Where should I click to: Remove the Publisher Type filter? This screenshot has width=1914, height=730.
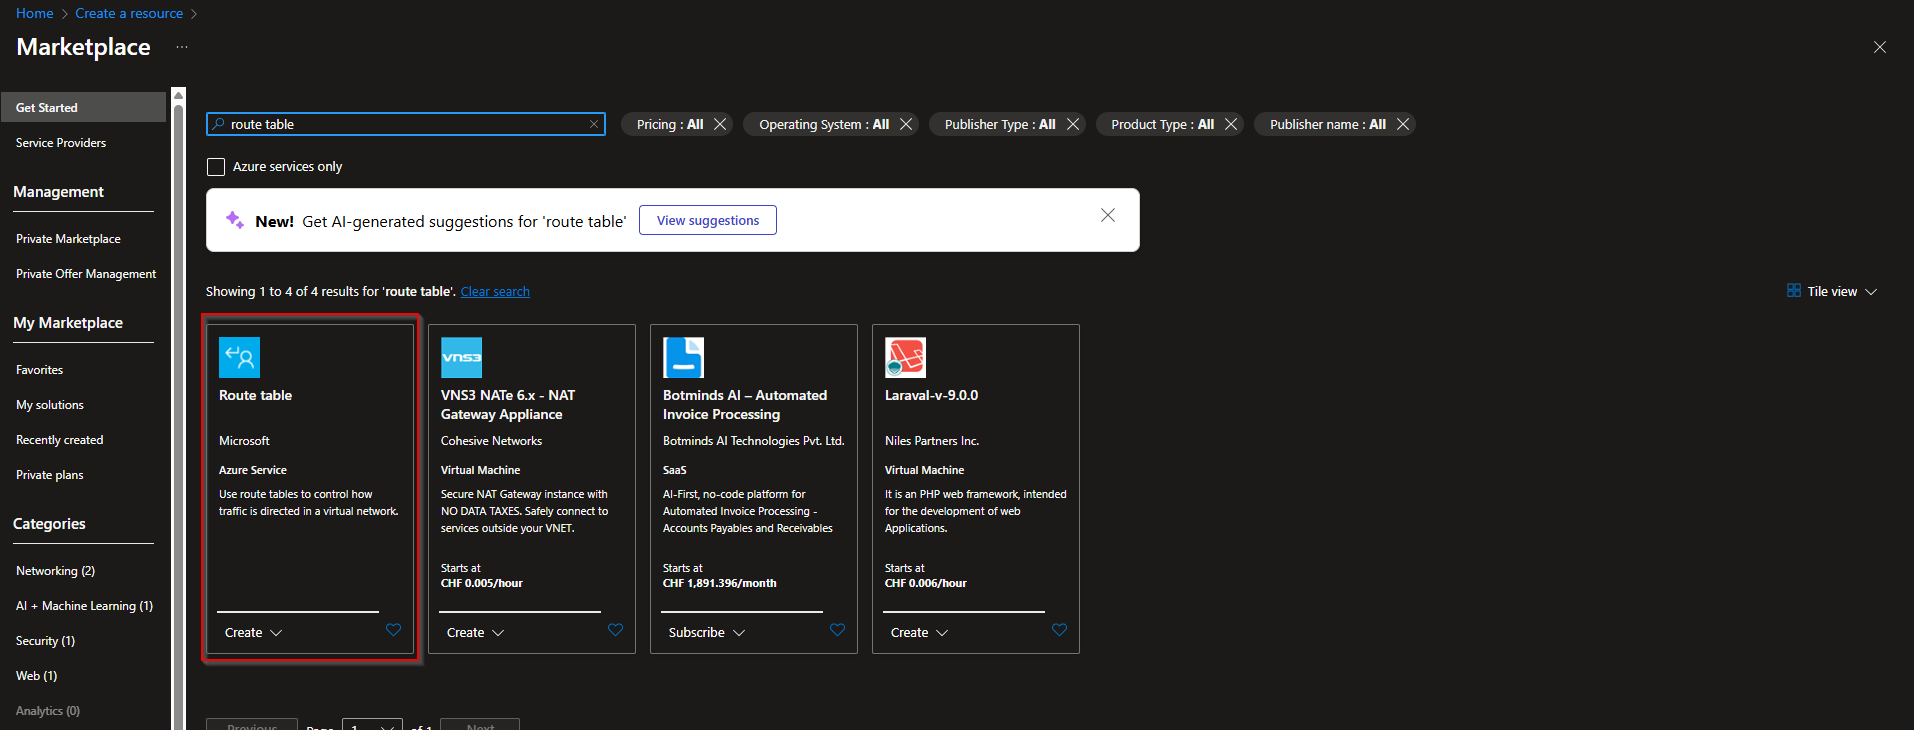[1073, 124]
